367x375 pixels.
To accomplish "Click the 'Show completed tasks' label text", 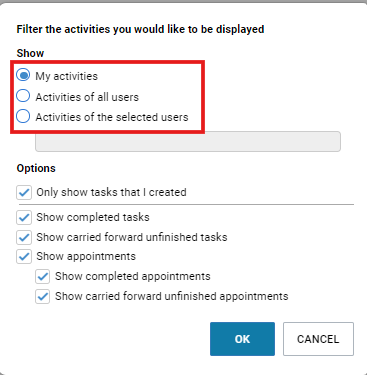I will pyautogui.click(x=93, y=217).
